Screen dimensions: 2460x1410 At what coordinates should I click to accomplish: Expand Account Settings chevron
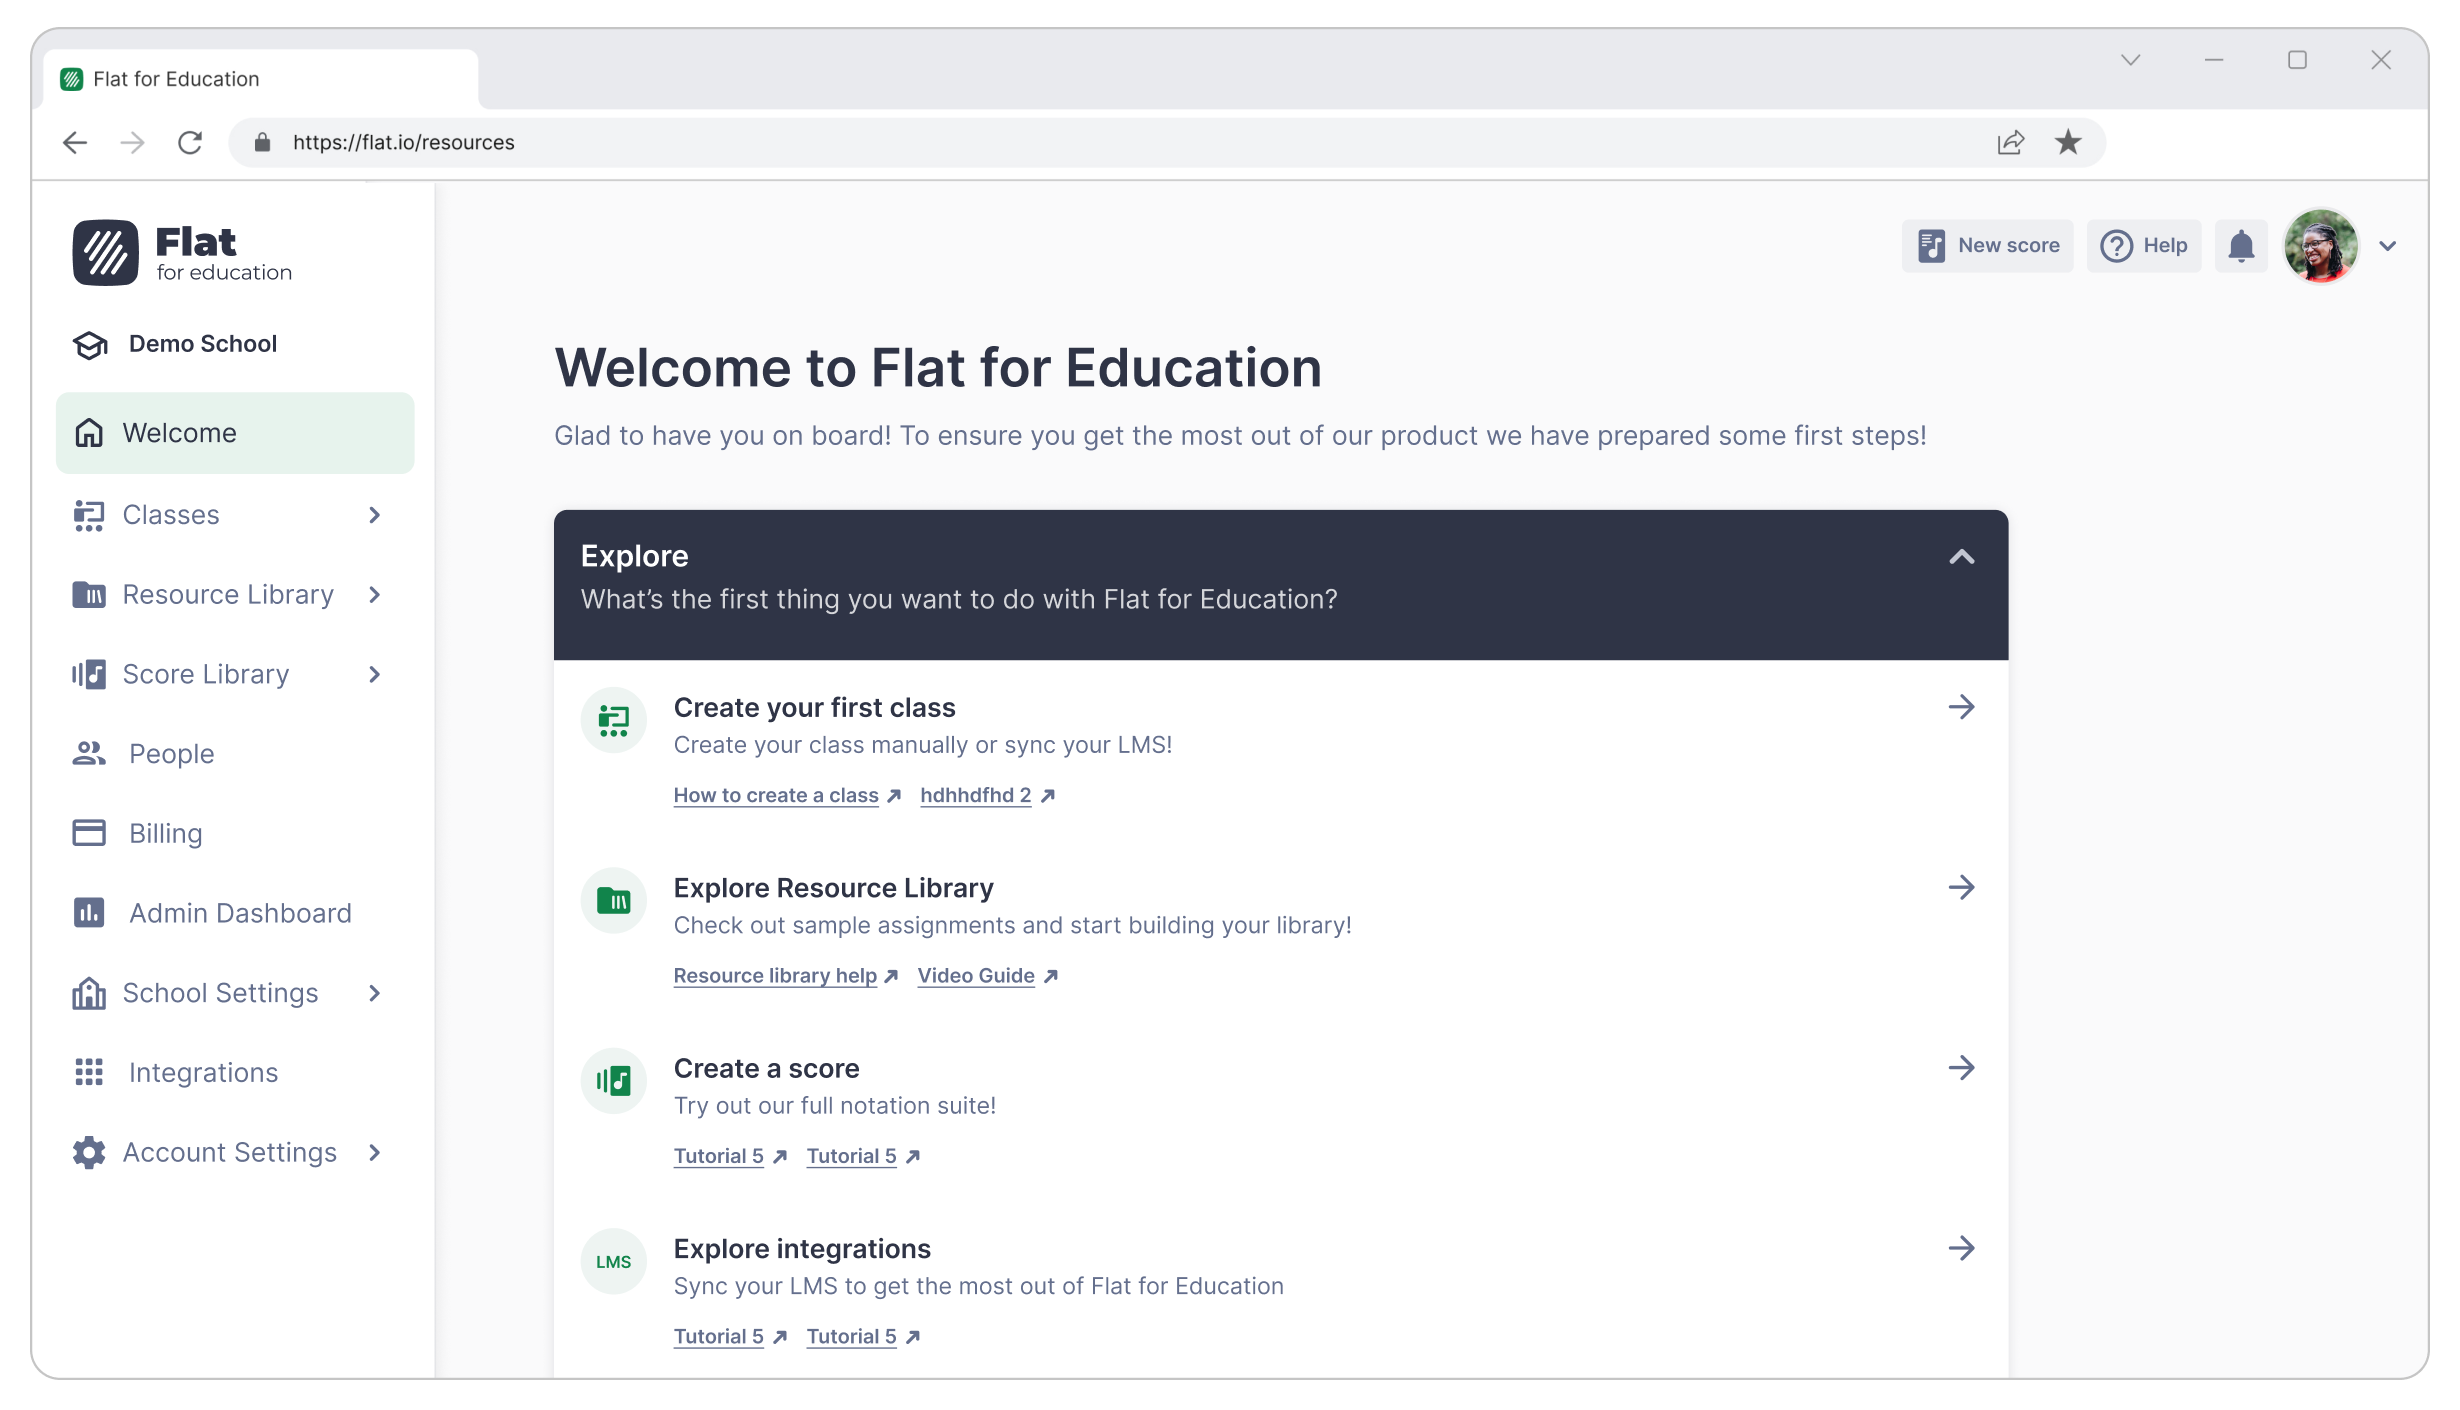coord(375,1153)
